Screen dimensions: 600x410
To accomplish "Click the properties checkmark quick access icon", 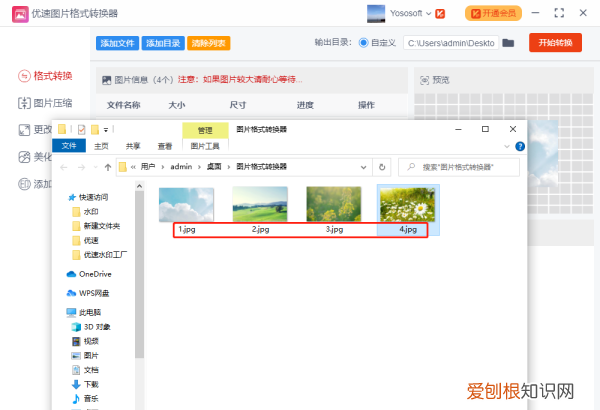I will coord(81,130).
